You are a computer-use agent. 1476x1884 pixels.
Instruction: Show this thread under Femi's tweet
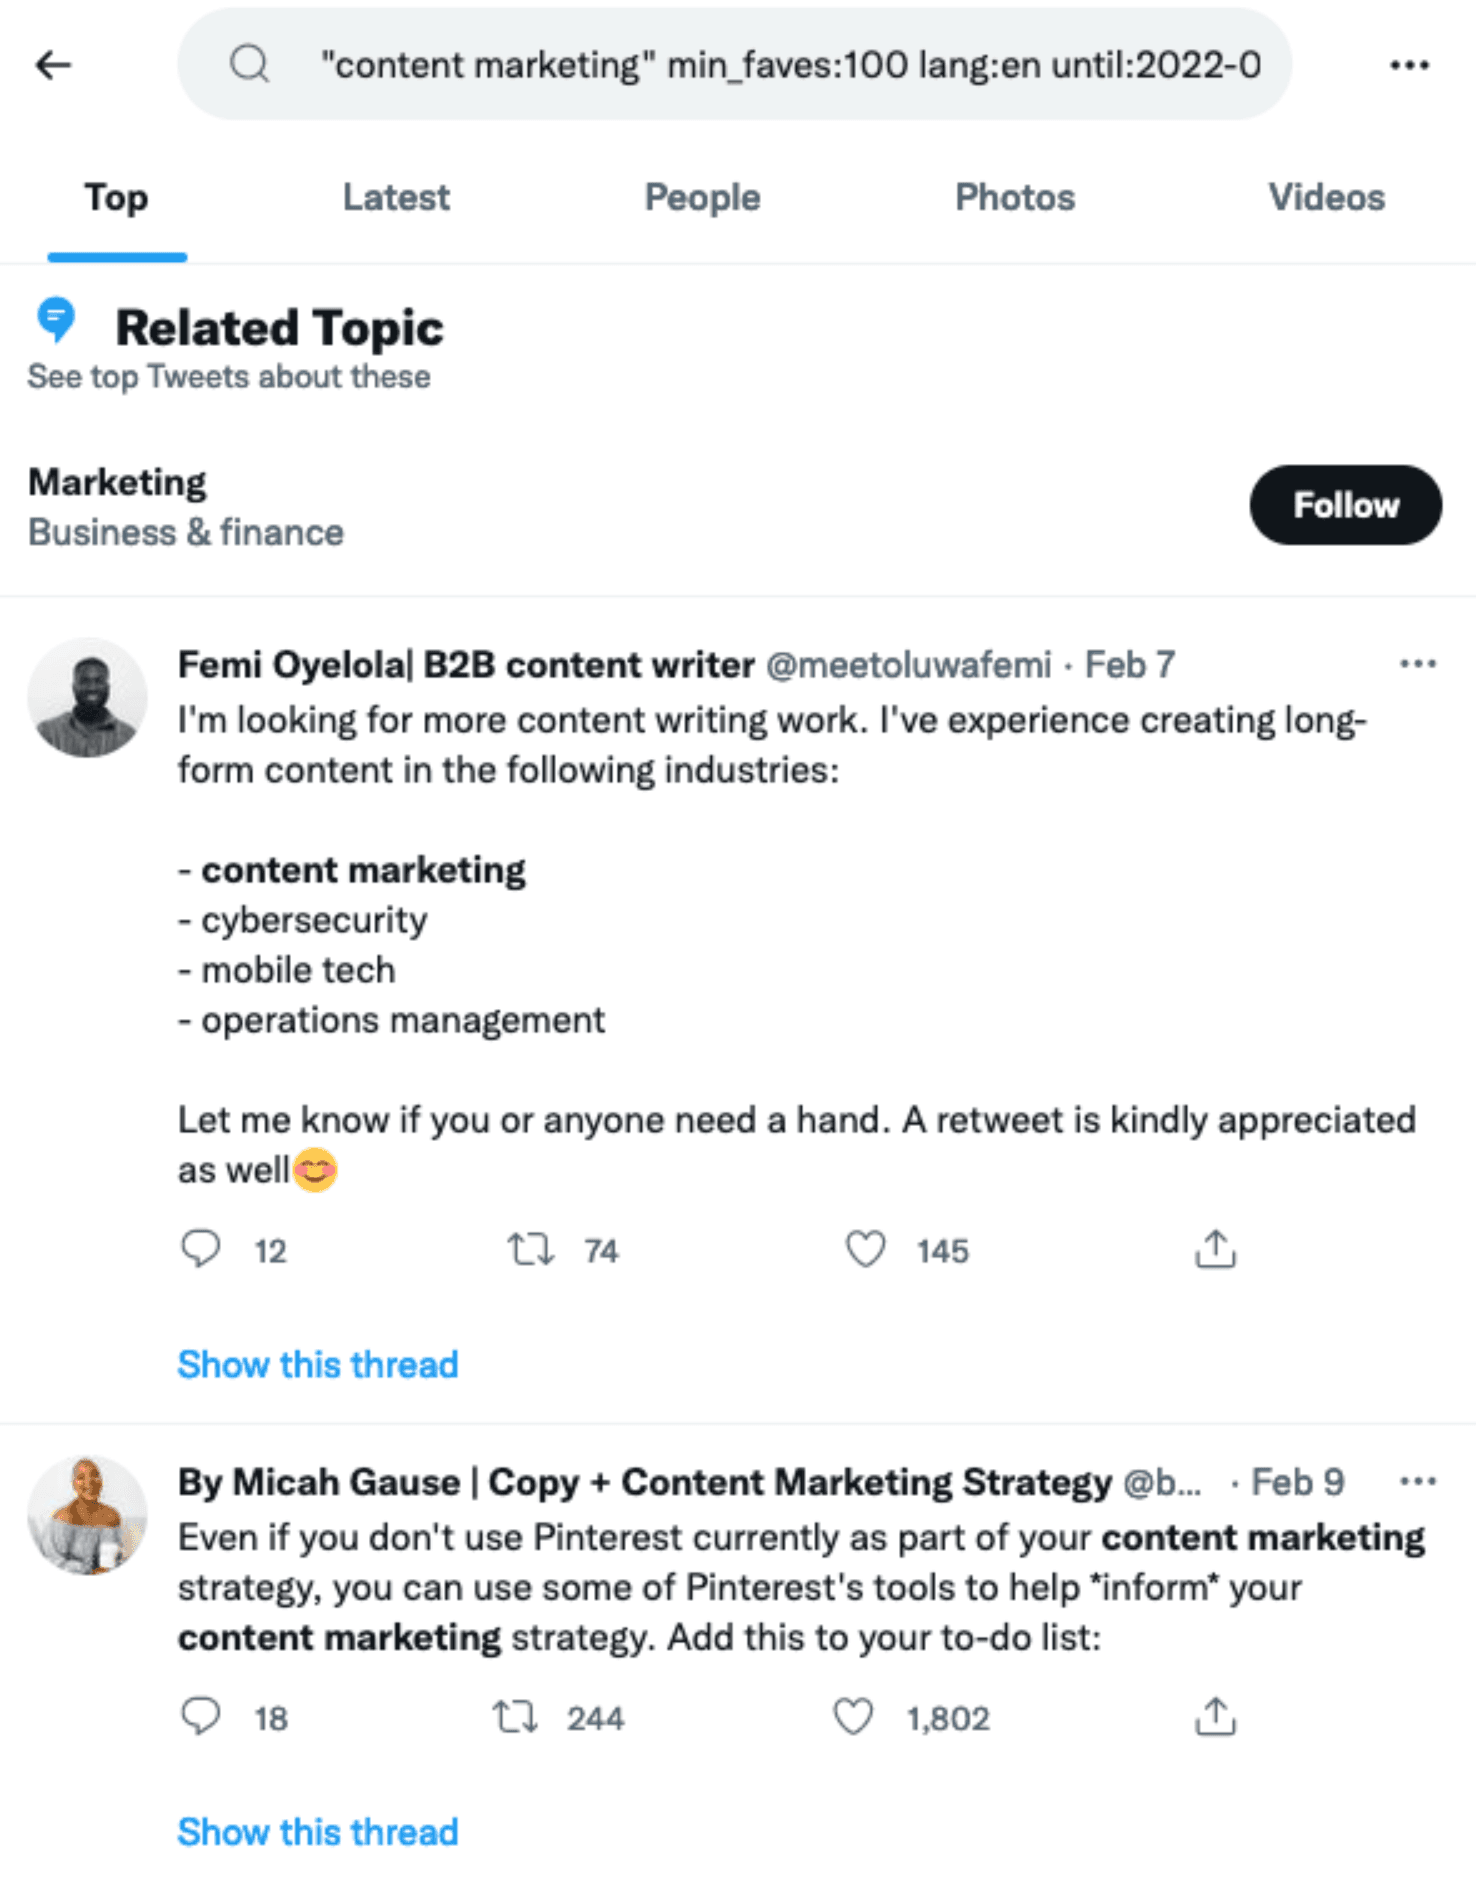point(317,1364)
